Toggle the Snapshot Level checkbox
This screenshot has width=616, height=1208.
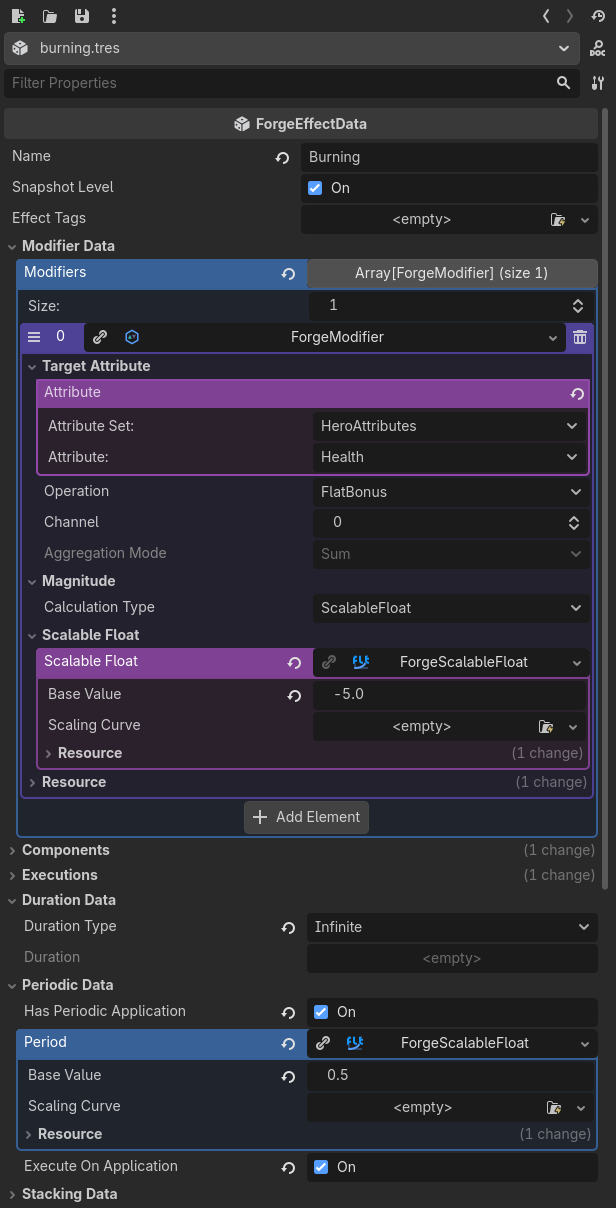pyautogui.click(x=315, y=188)
